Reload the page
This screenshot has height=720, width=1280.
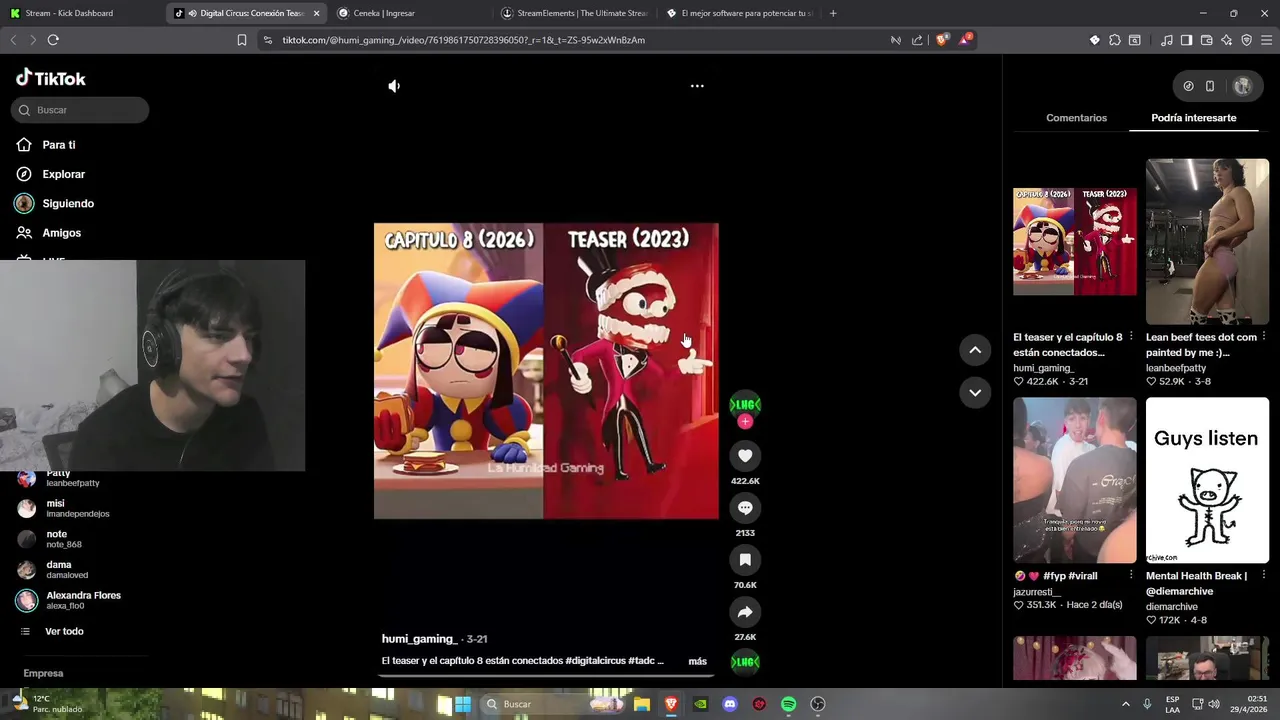[53, 40]
